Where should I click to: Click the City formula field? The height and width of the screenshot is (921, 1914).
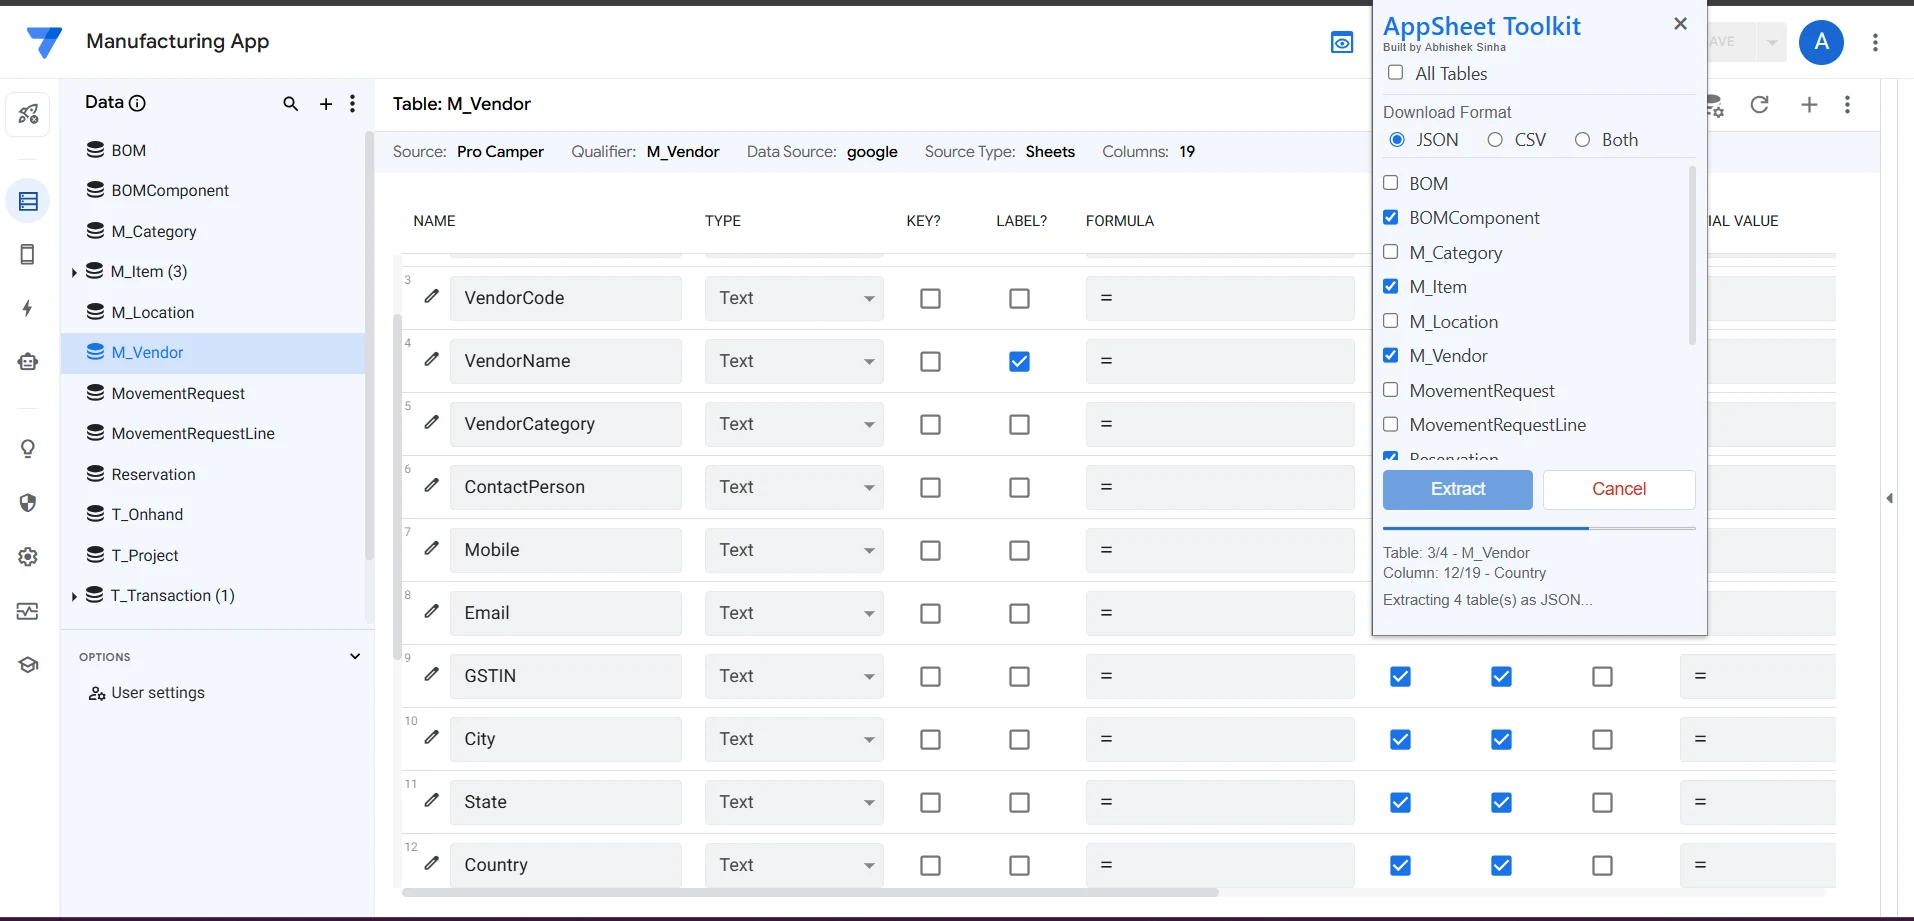1220,739
